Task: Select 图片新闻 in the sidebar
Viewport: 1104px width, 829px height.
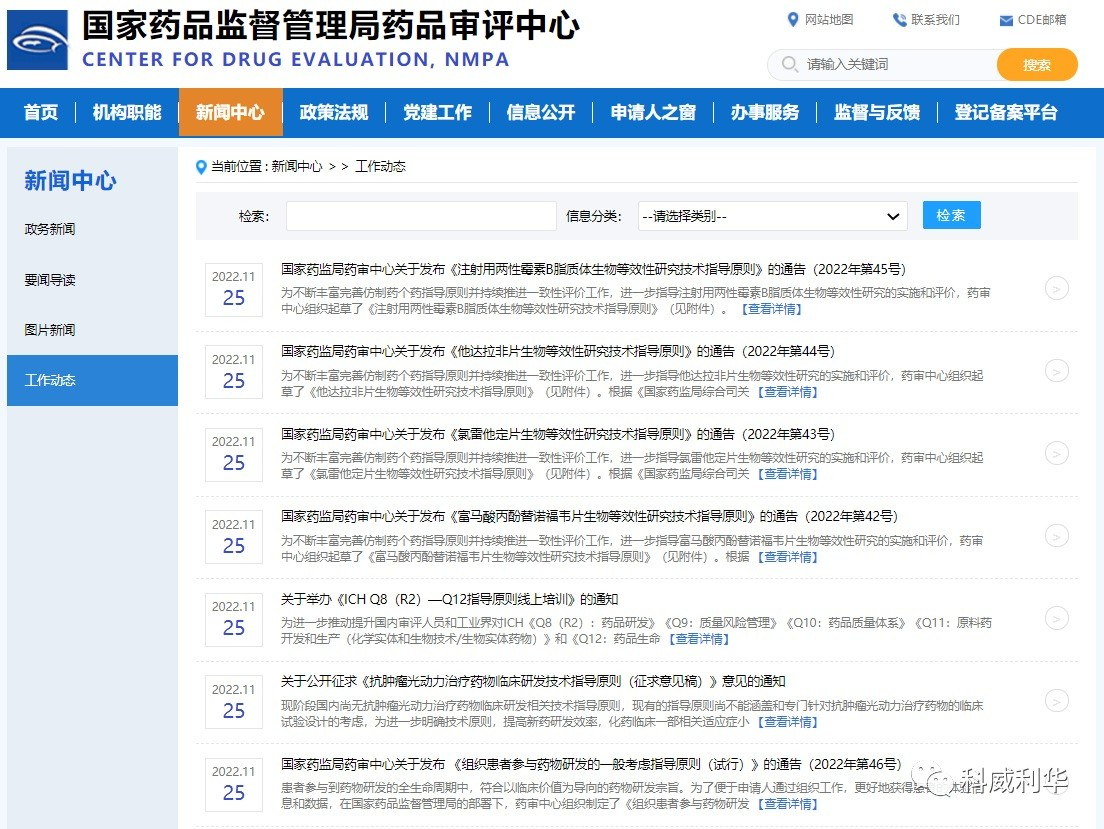Action: tap(50, 329)
